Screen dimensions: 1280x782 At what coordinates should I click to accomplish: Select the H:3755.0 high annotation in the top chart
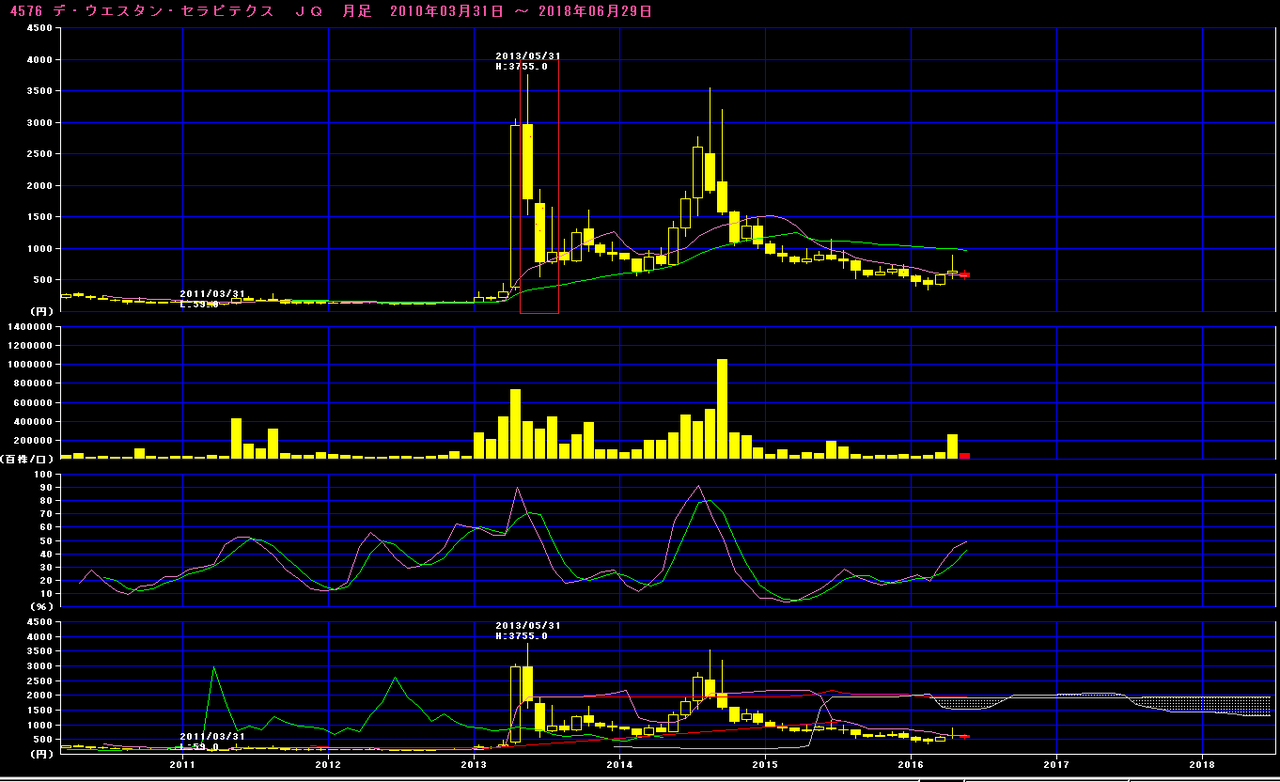coord(522,66)
